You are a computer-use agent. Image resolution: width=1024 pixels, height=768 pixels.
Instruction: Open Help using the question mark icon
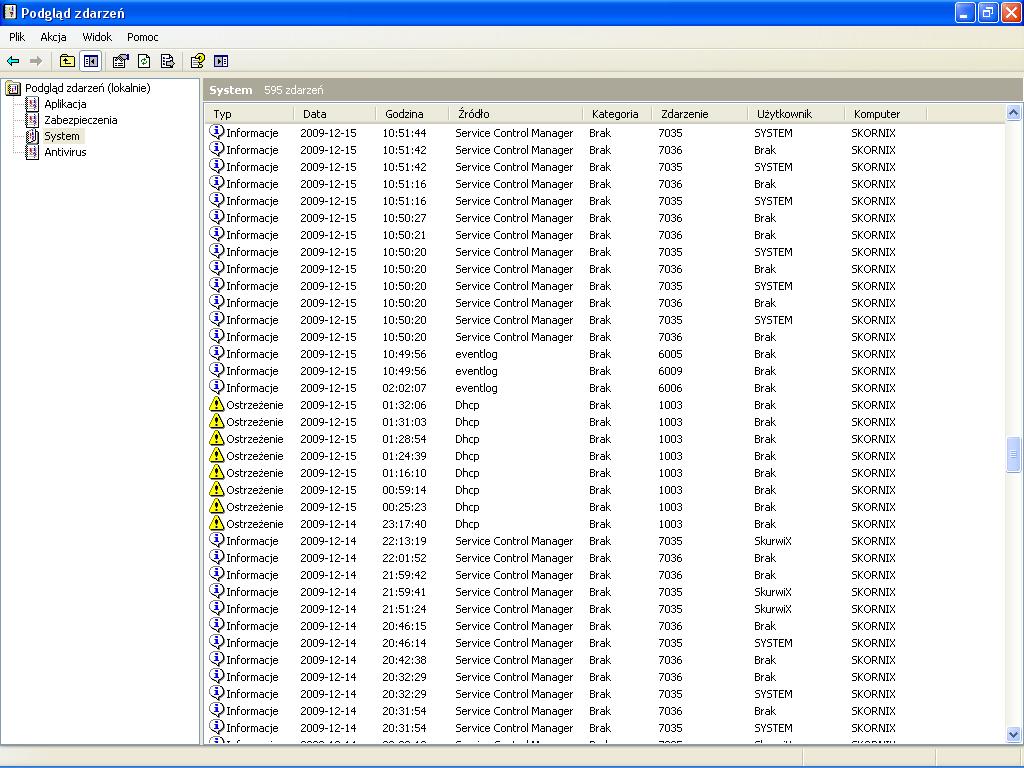coord(198,61)
